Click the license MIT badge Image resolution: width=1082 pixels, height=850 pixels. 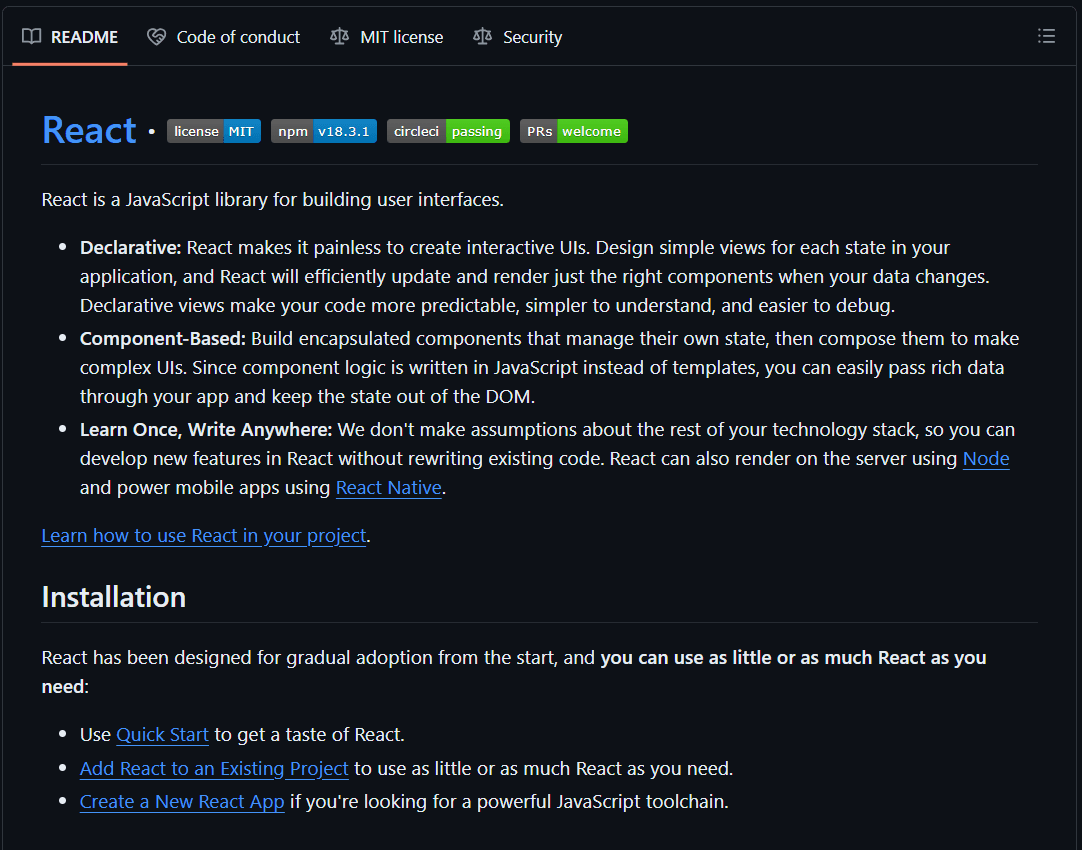214,131
